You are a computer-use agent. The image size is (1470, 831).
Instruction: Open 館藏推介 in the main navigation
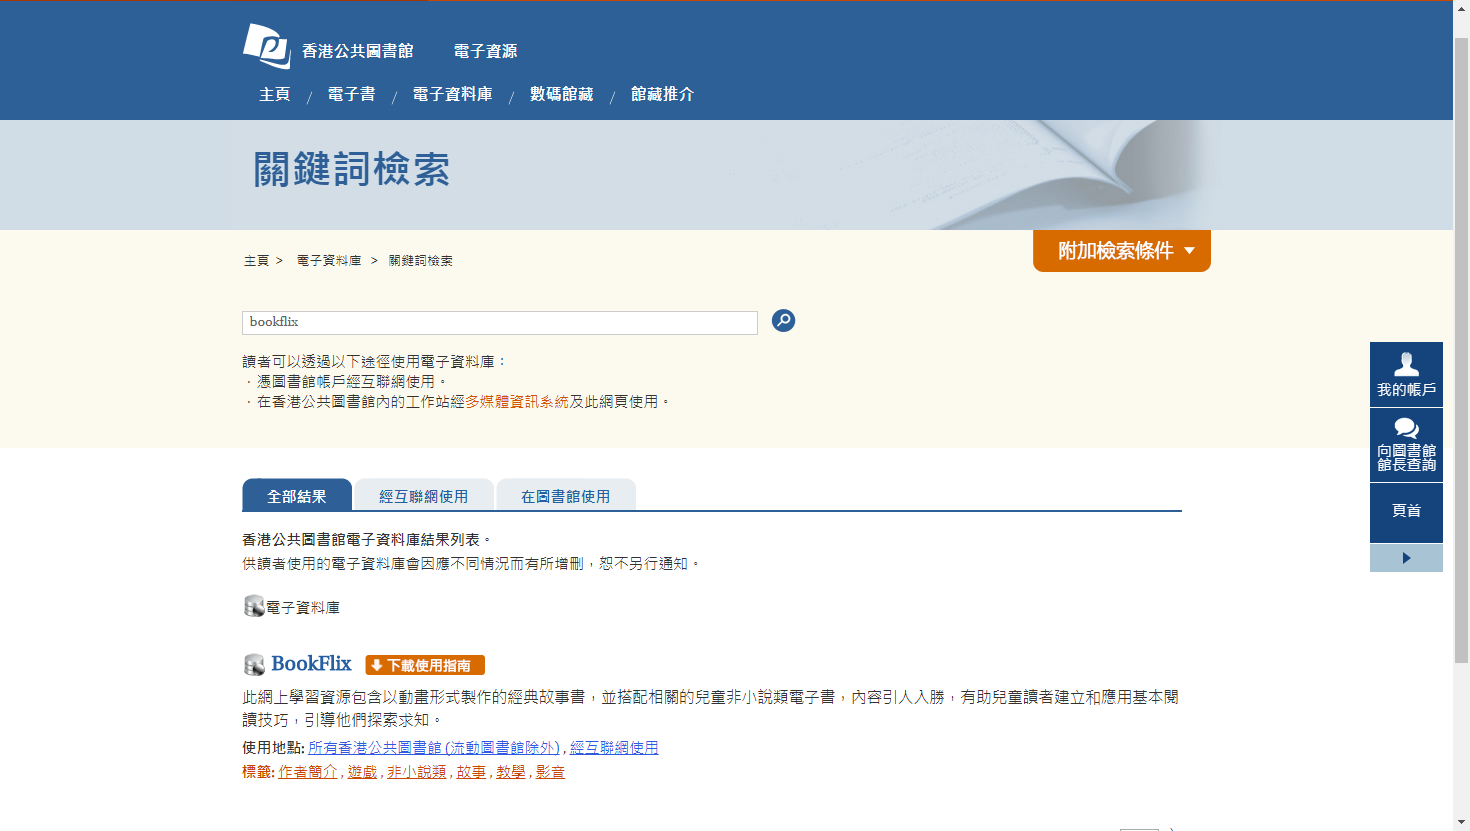click(x=662, y=94)
